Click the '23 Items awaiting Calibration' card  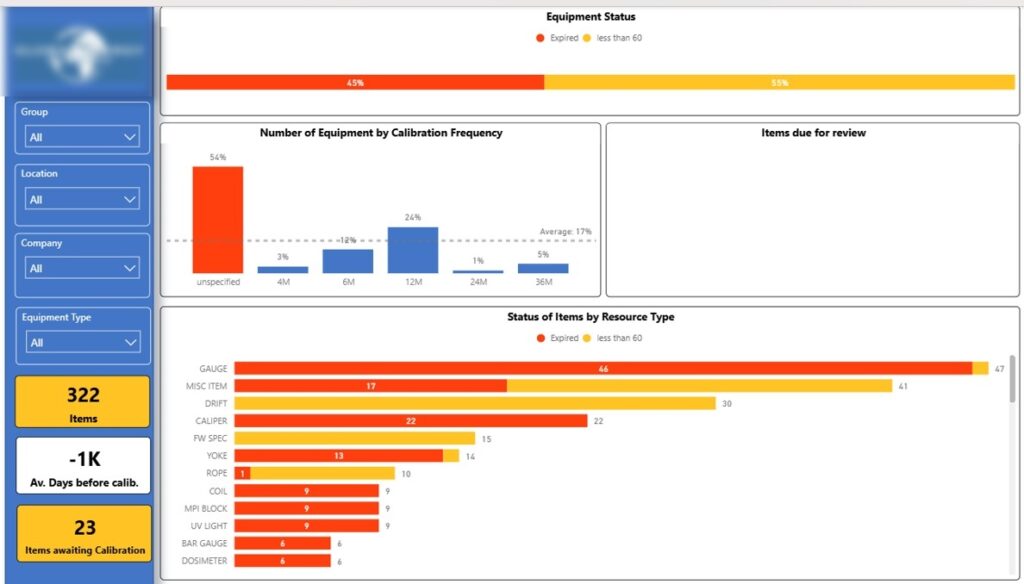(83, 534)
